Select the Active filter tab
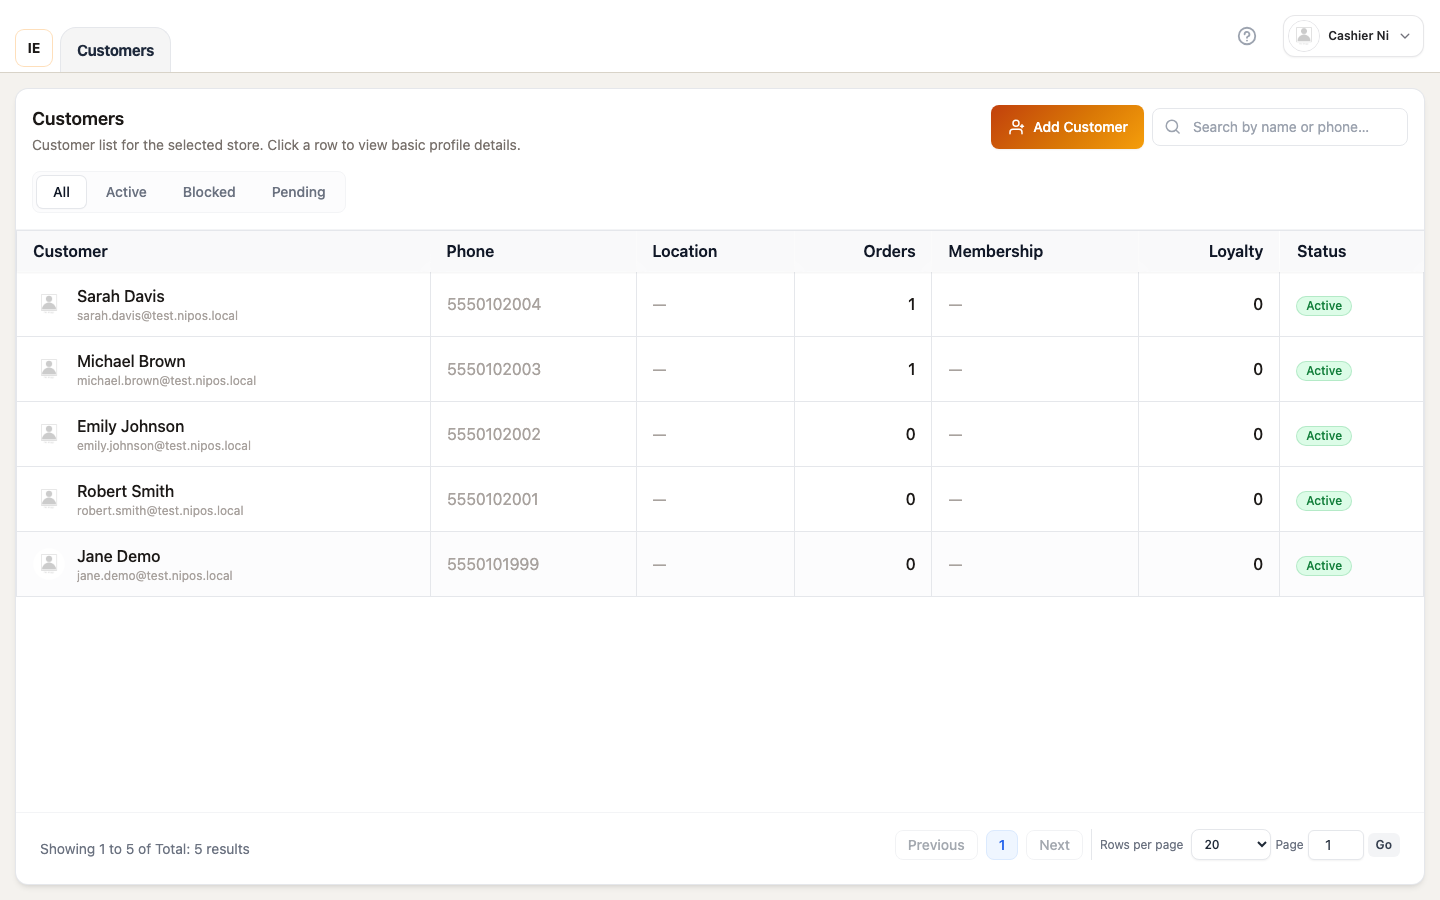The width and height of the screenshot is (1440, 900). click(126, 192)
